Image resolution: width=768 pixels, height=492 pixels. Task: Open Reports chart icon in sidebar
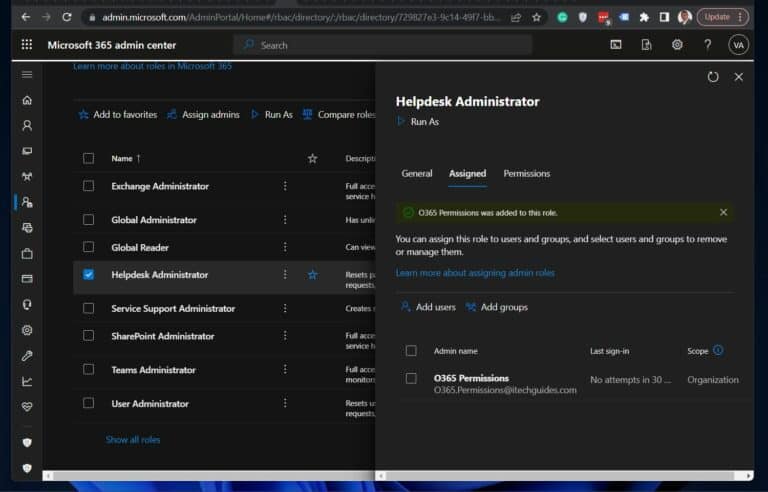point(27,381)
